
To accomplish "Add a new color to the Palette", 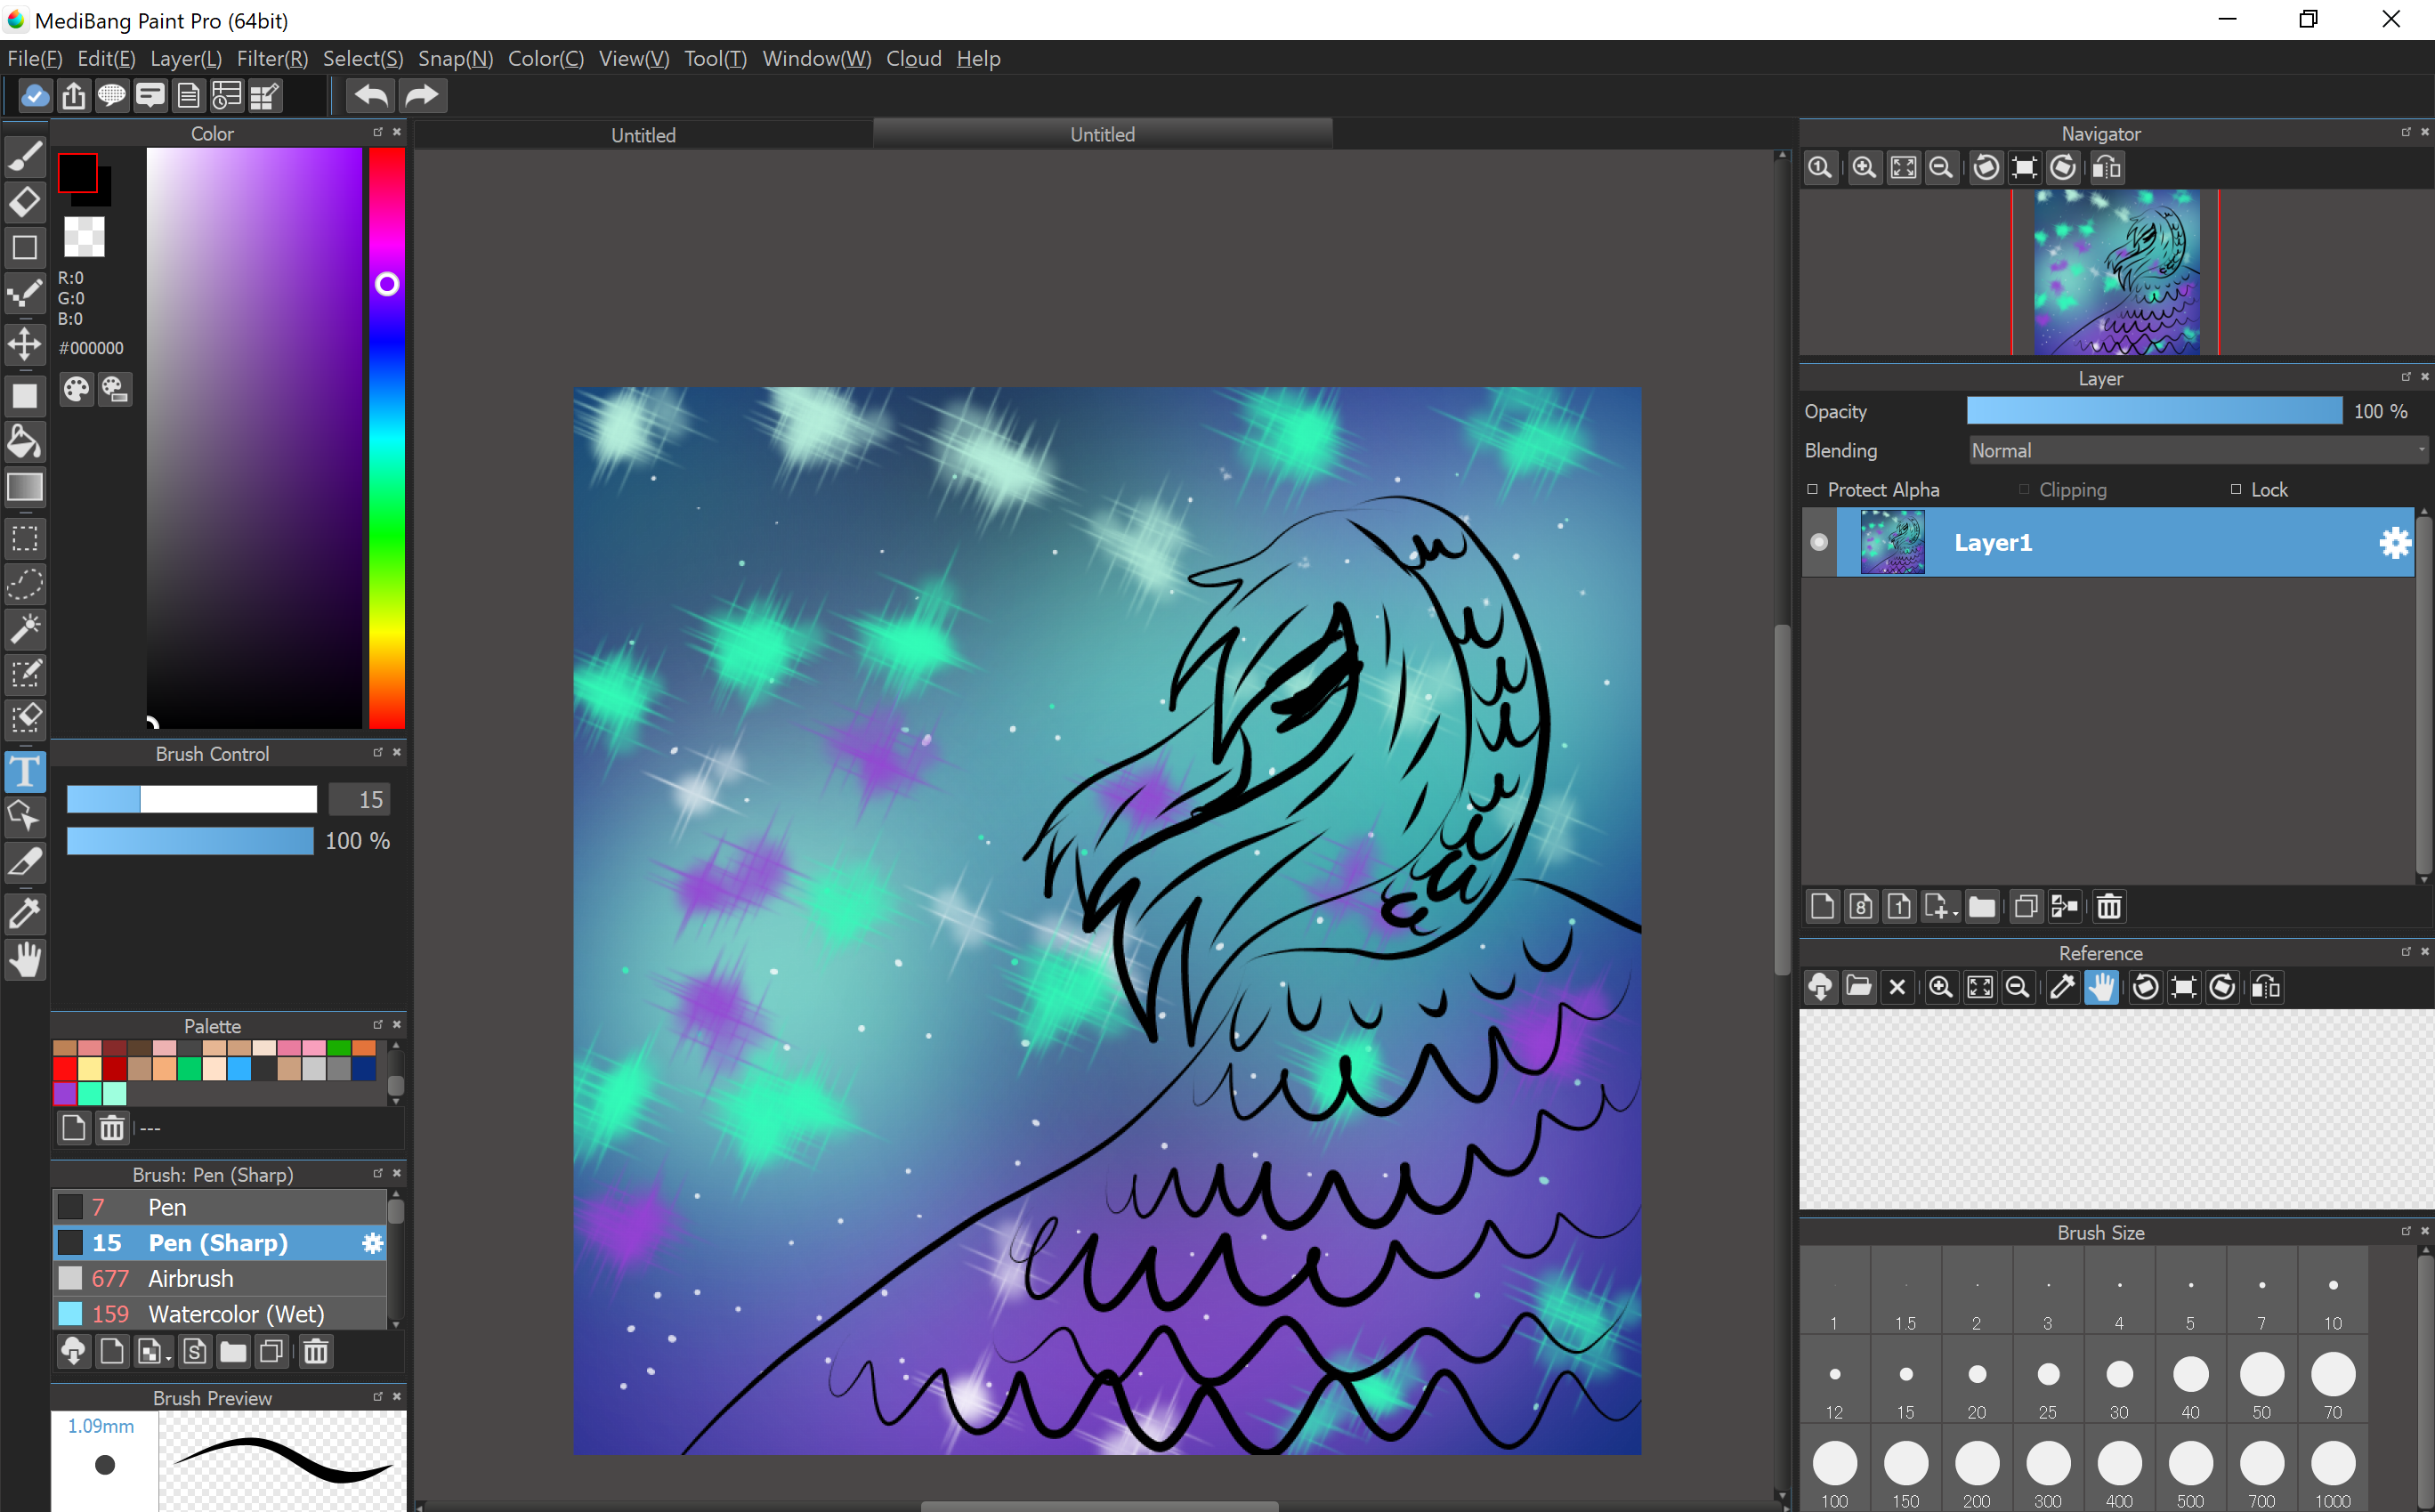I will pos(73,1127).
